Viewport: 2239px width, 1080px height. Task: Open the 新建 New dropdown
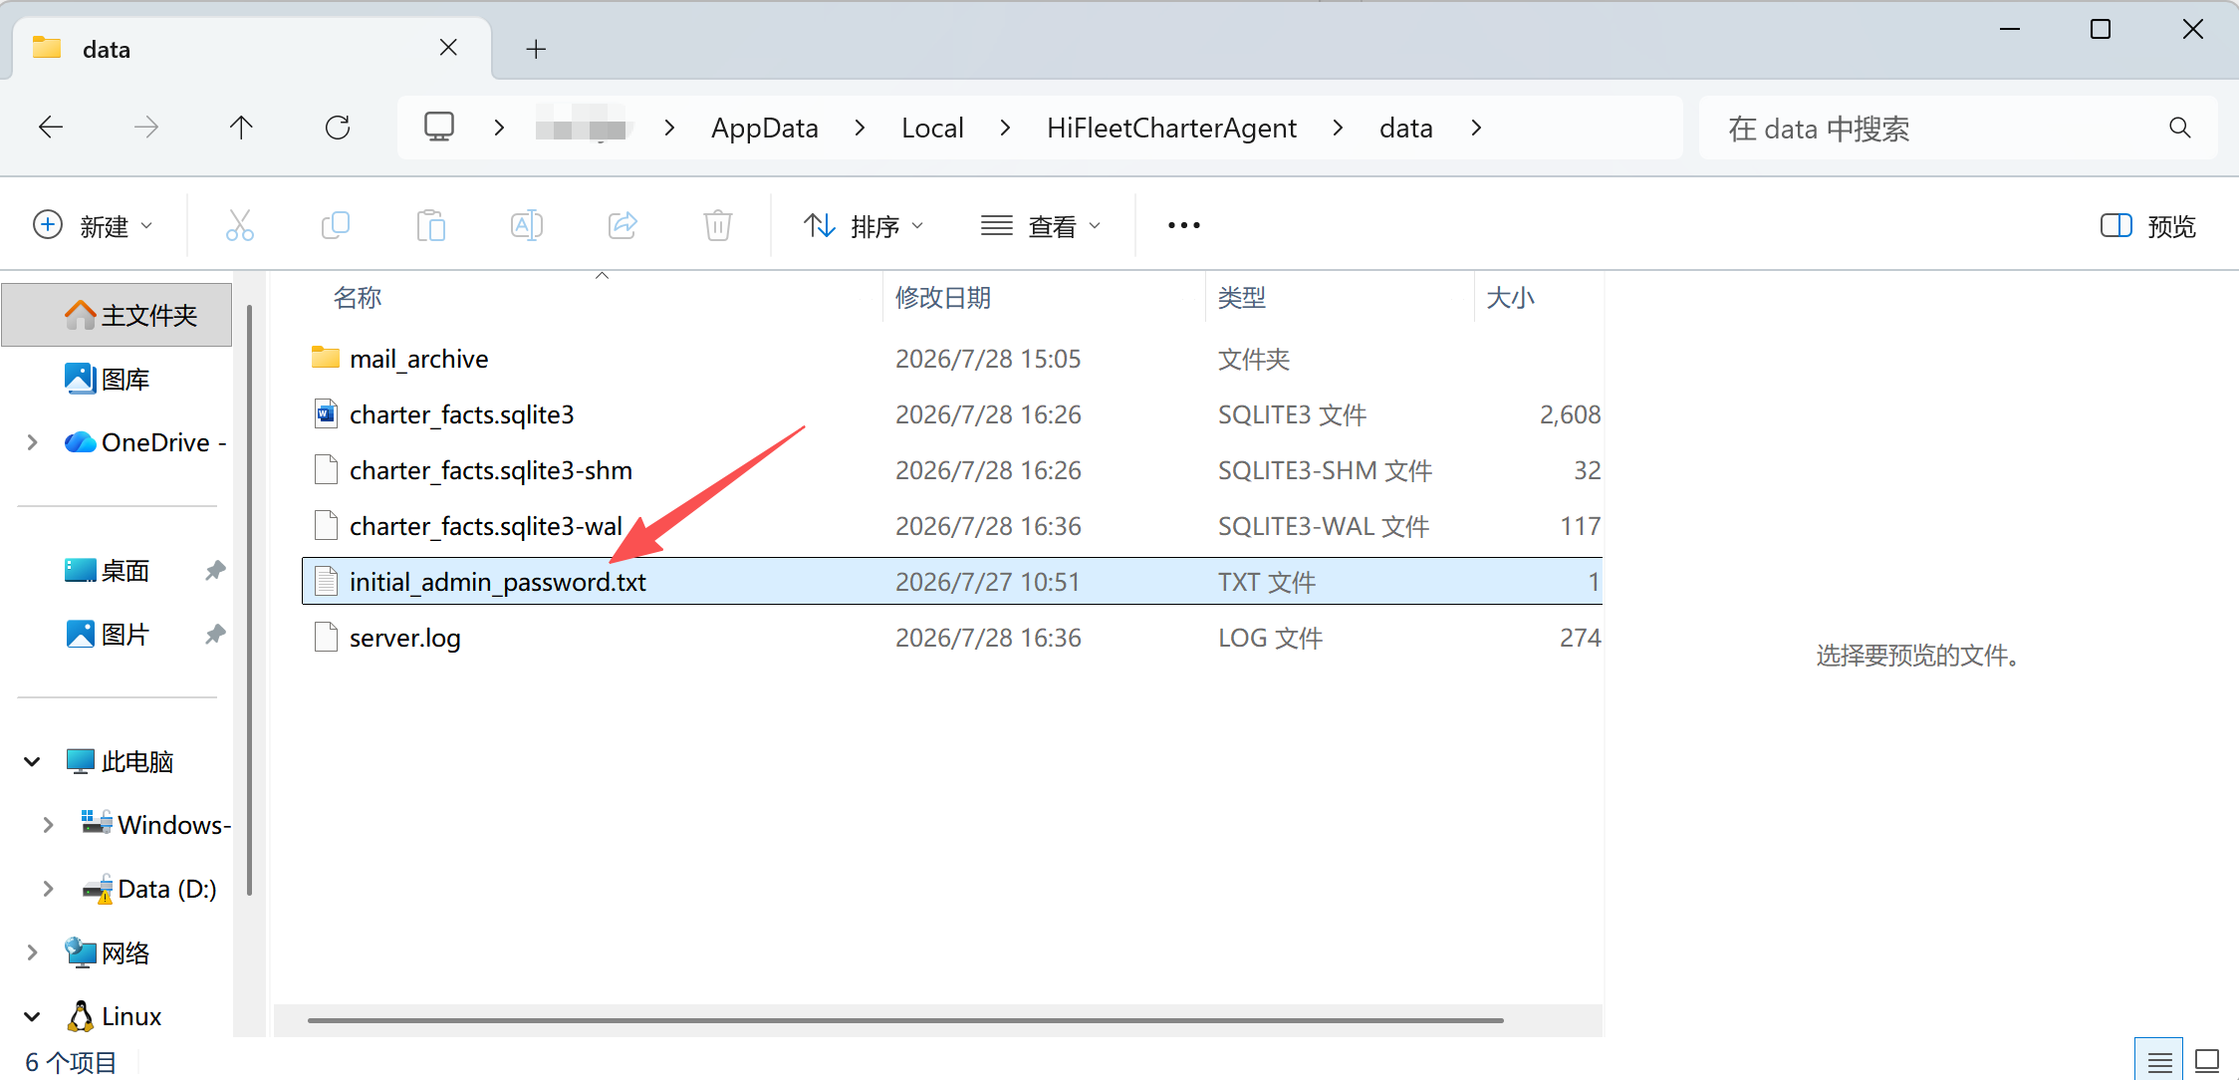(93, 226)
